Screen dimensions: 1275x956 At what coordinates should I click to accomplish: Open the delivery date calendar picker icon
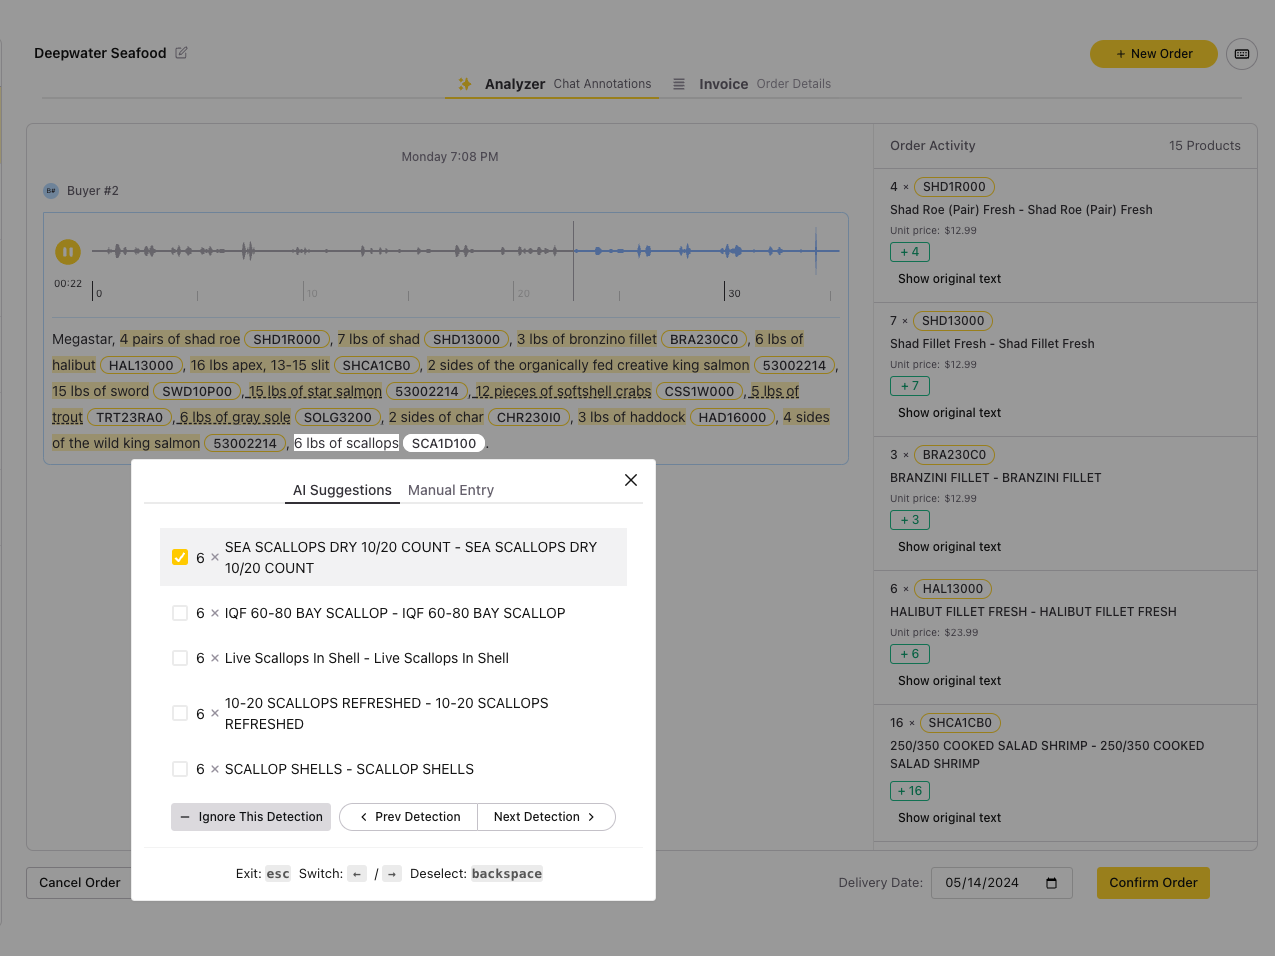1051,883
